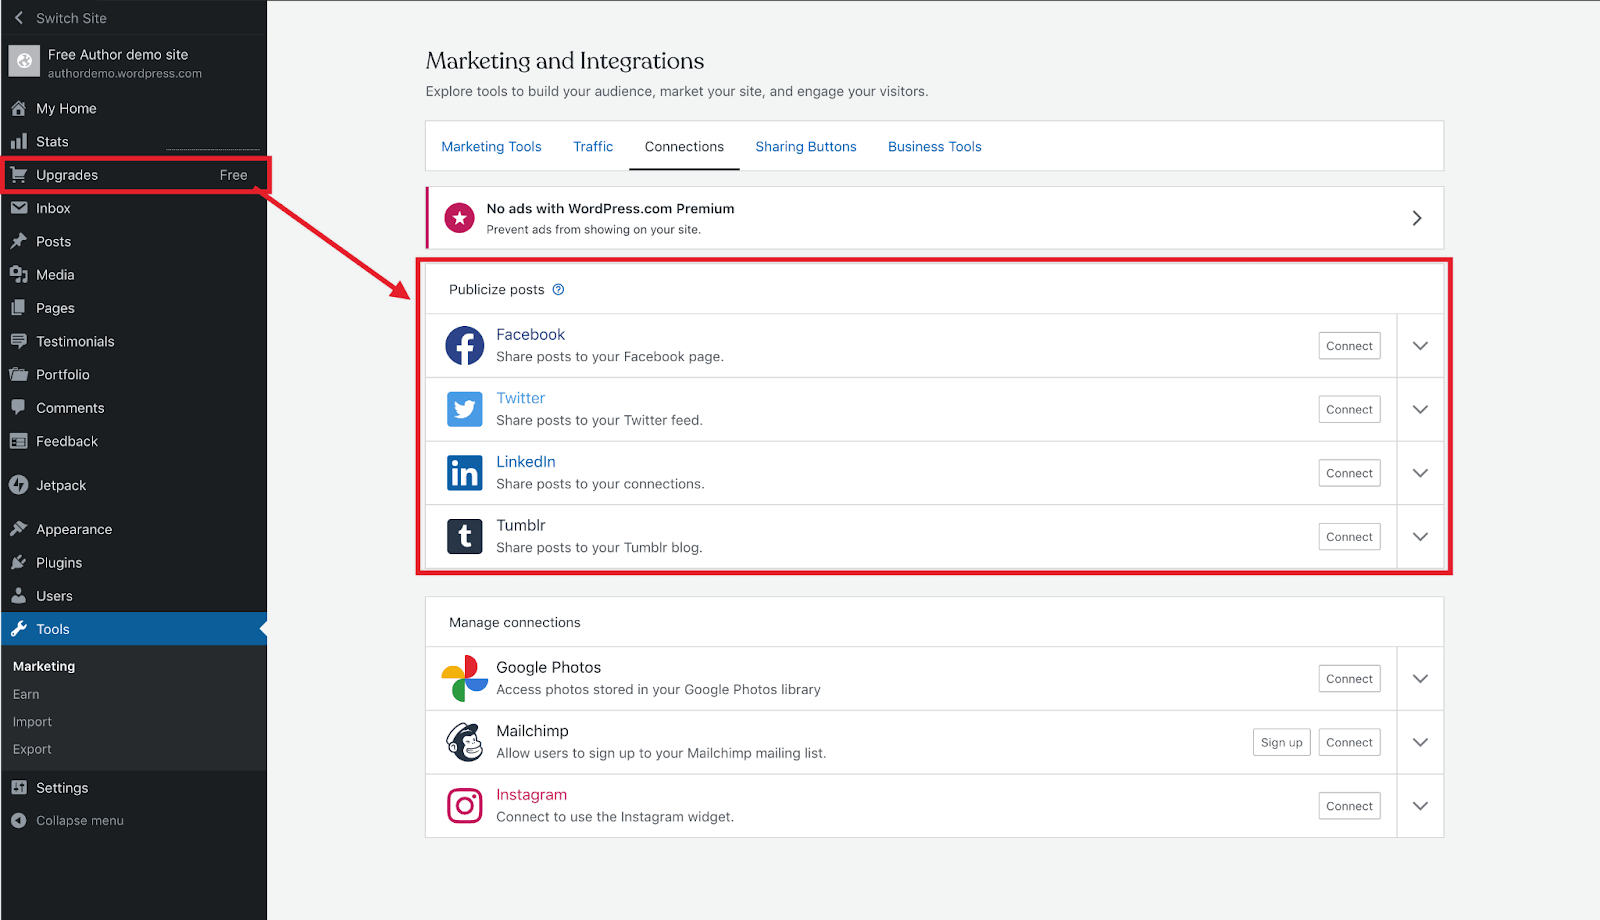Click the Instagram camera logo icon
The image size is (1600, 920).
coord(465,805)
